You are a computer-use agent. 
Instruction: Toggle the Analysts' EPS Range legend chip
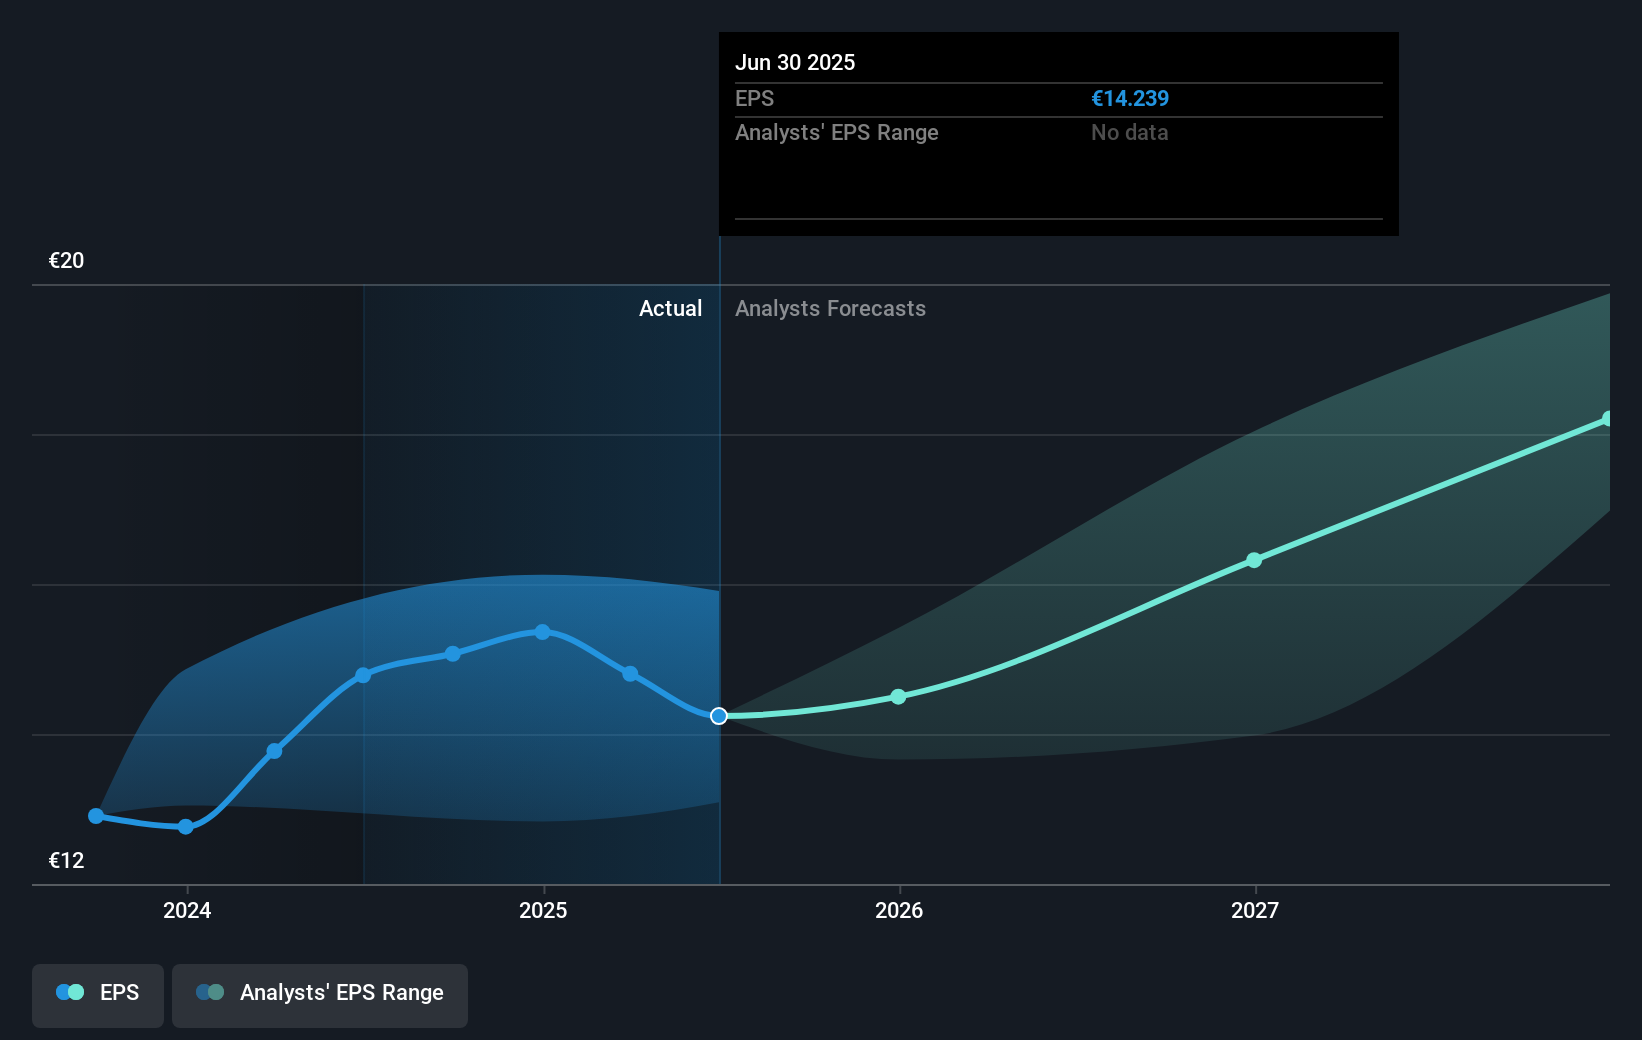[320, 994]
